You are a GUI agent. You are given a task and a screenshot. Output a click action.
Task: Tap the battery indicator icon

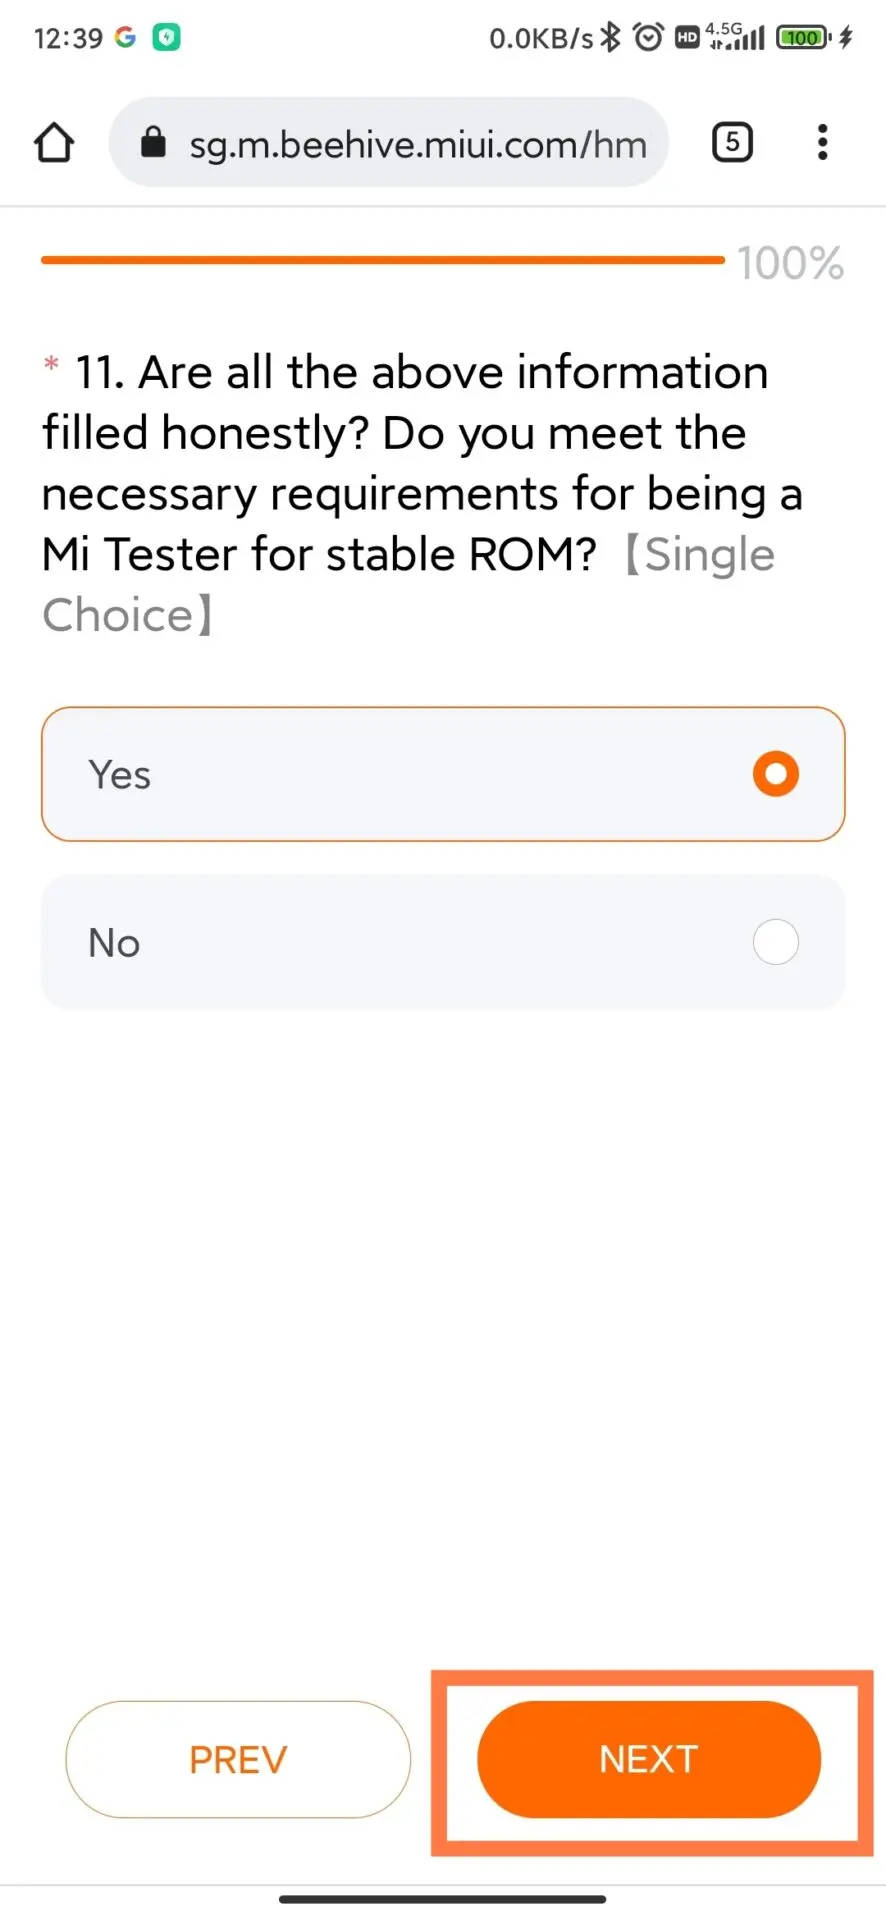pyautogui.click(x=803, y=38)
